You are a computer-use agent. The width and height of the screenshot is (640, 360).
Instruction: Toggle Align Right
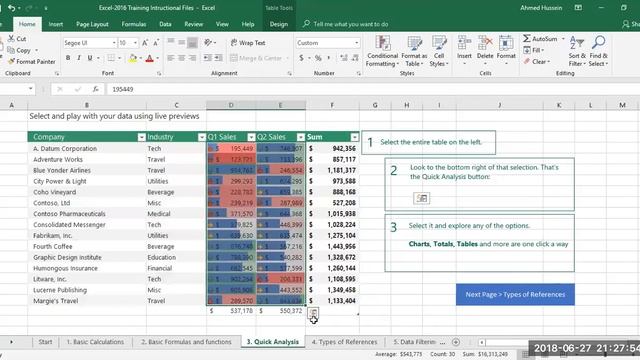pos(192,58)
